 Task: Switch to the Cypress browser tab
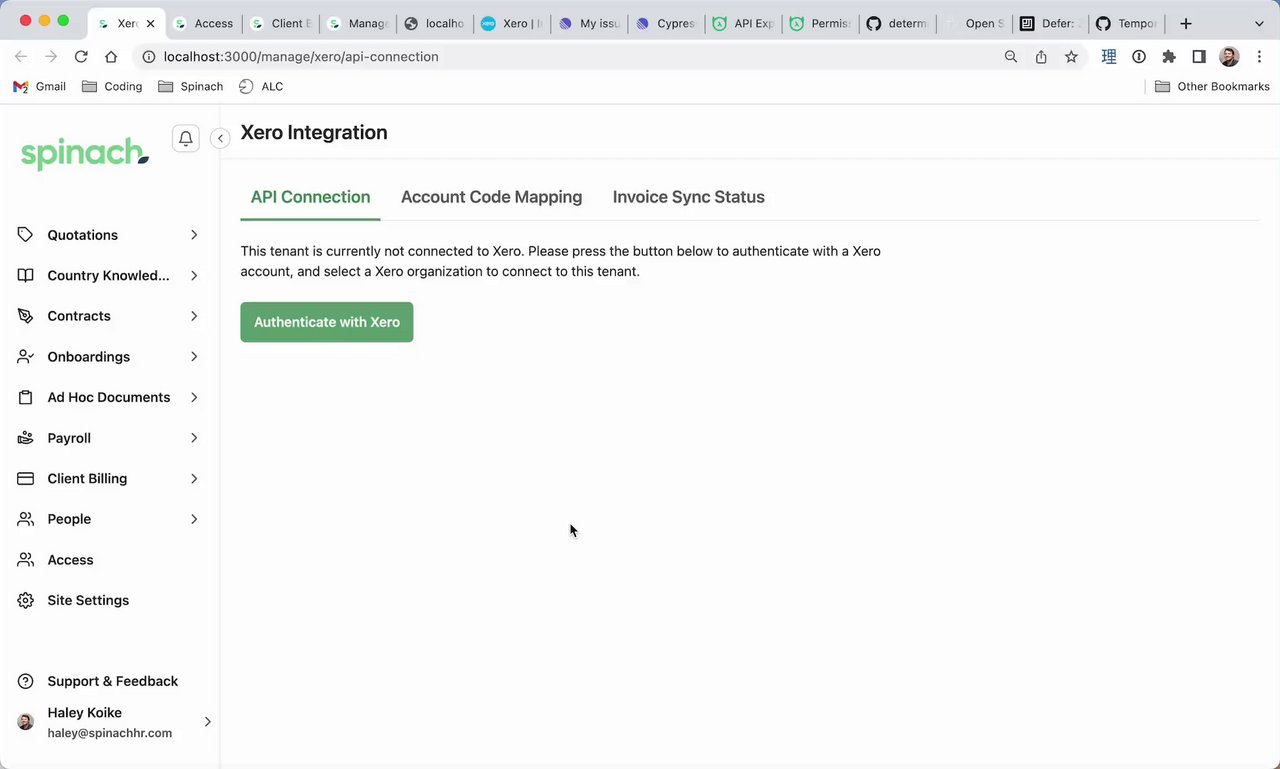[x=667, y=23]
